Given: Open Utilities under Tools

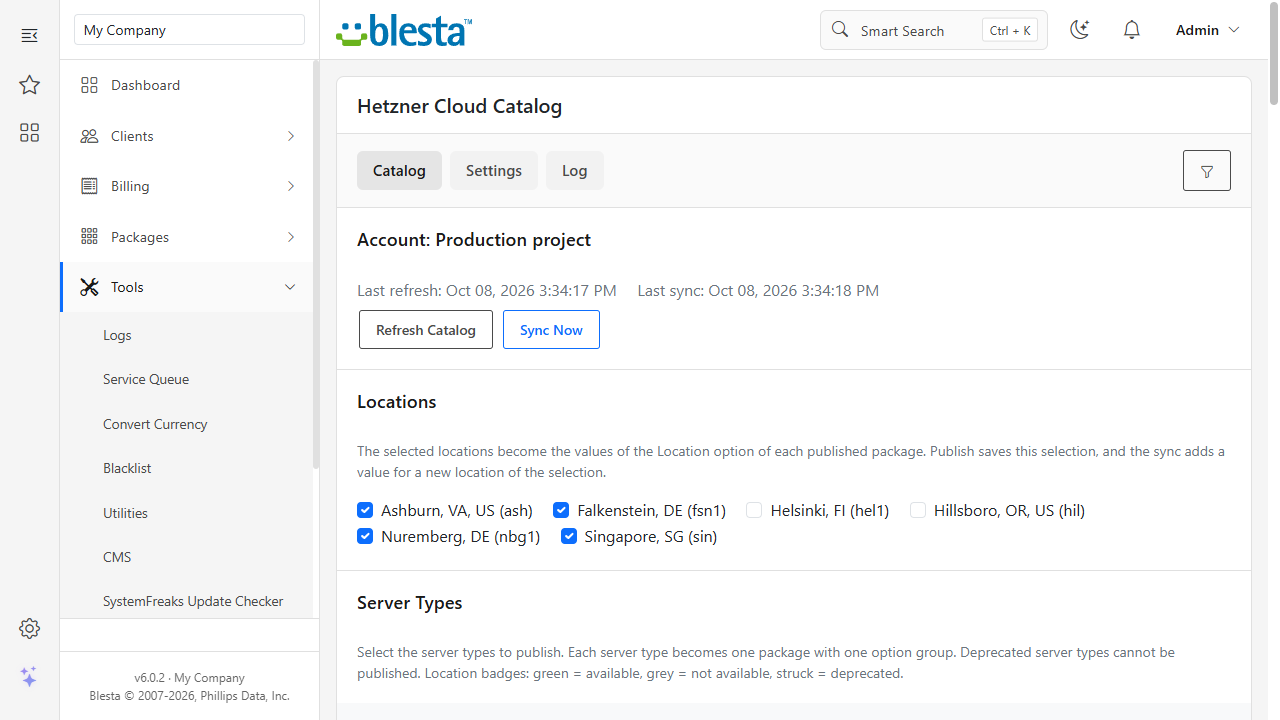Looking at the screenshot, I should 125,513.
